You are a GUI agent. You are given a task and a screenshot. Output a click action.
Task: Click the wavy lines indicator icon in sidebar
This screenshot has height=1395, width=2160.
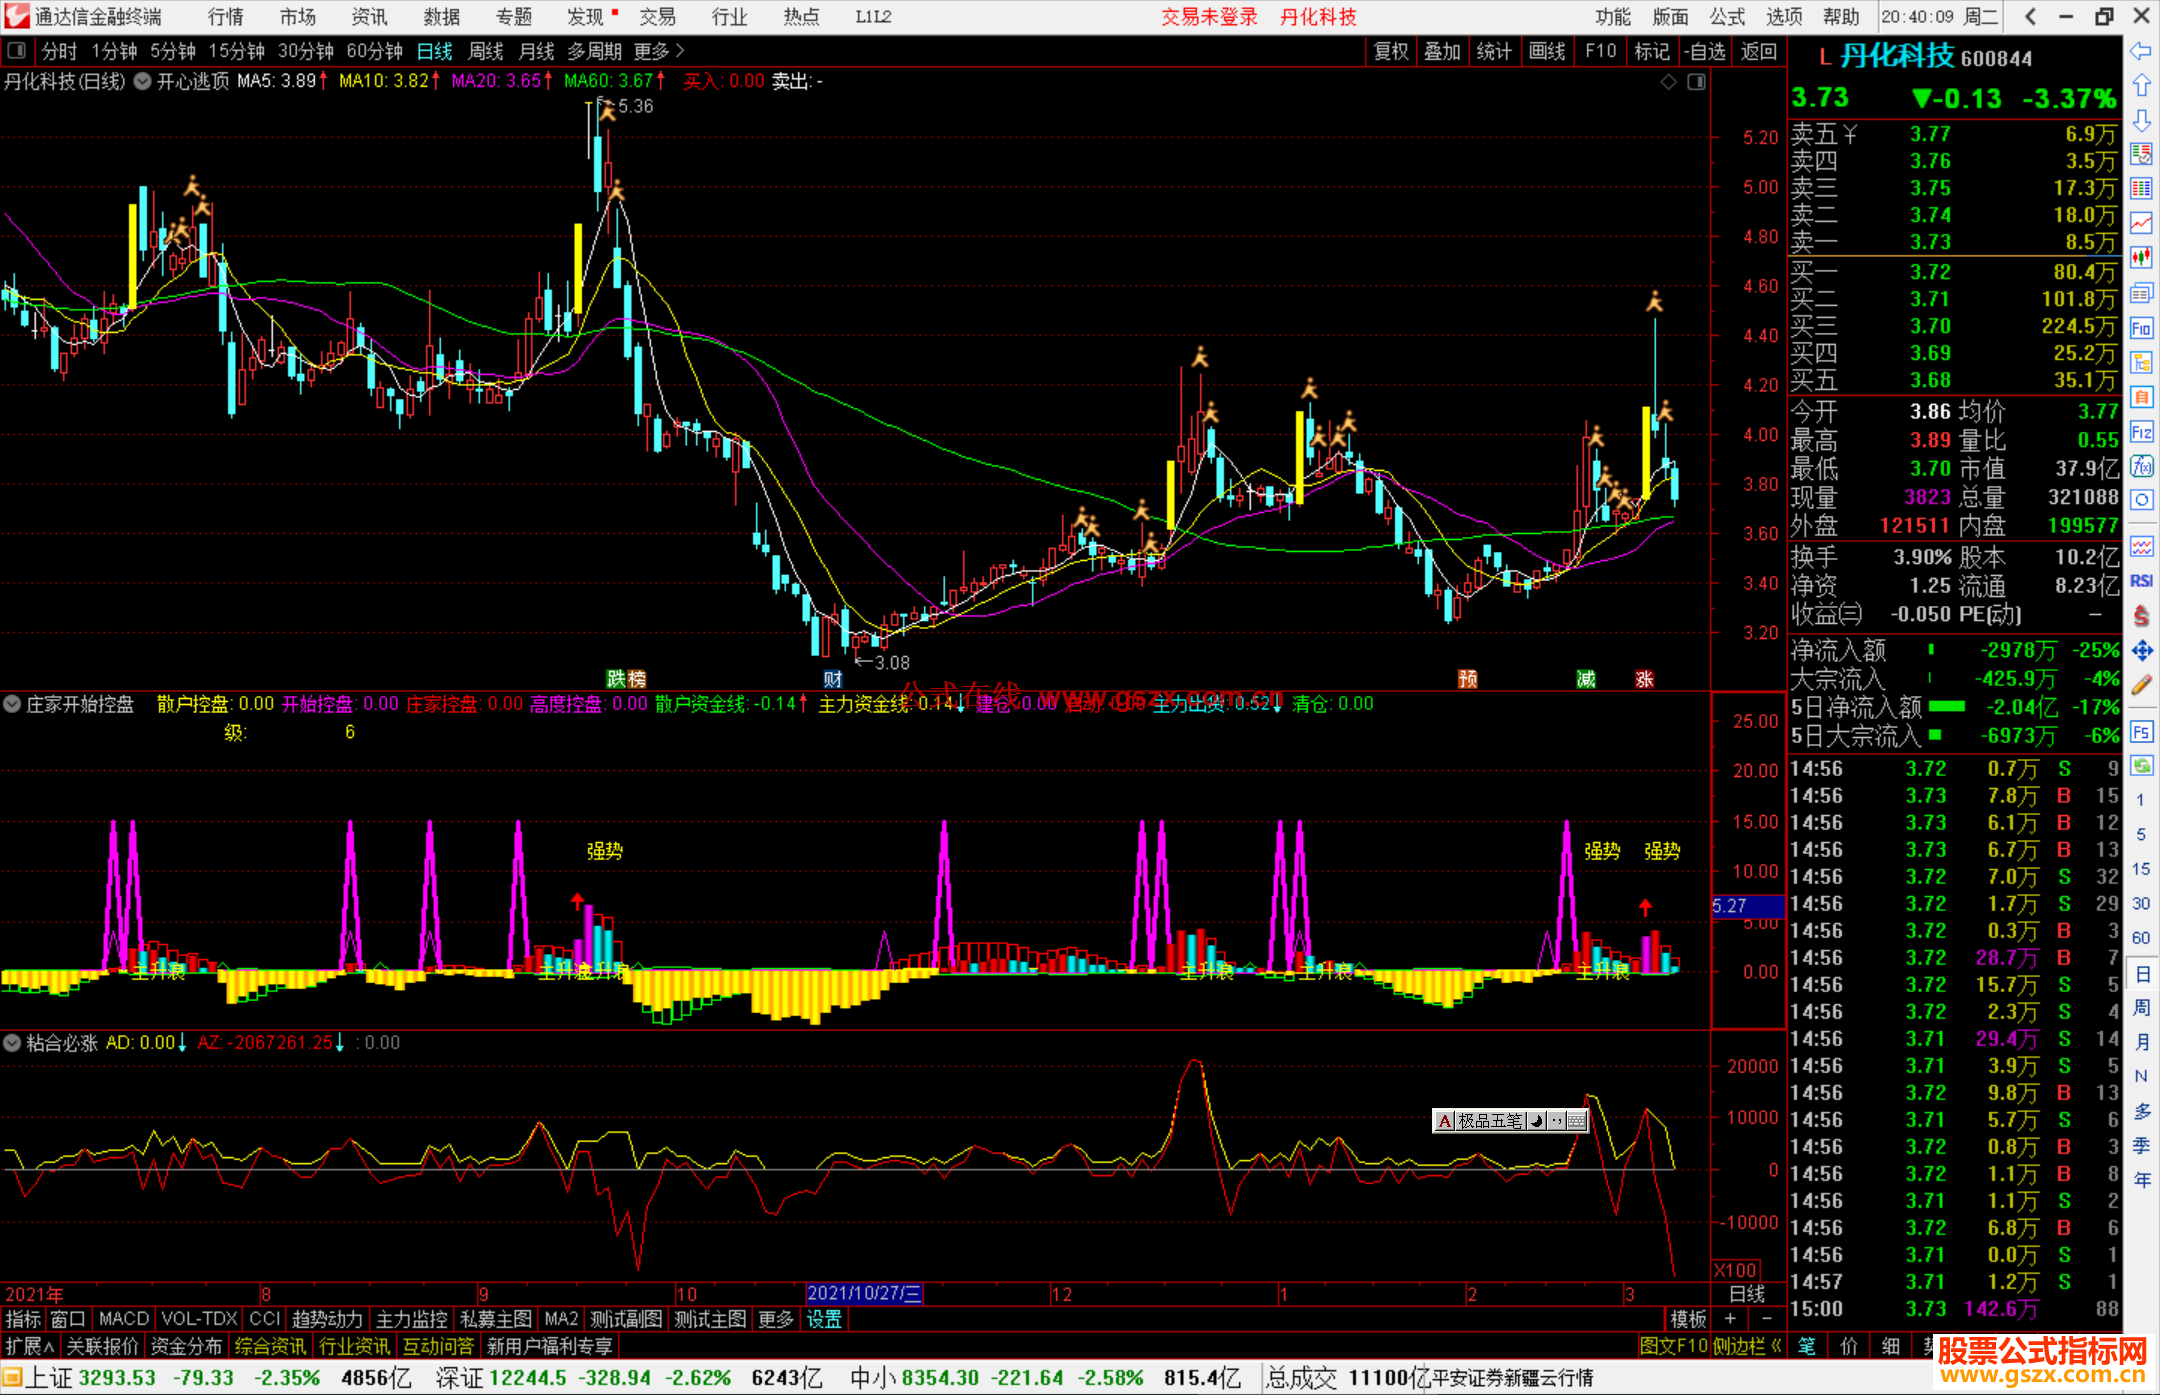pos(2141,546)
